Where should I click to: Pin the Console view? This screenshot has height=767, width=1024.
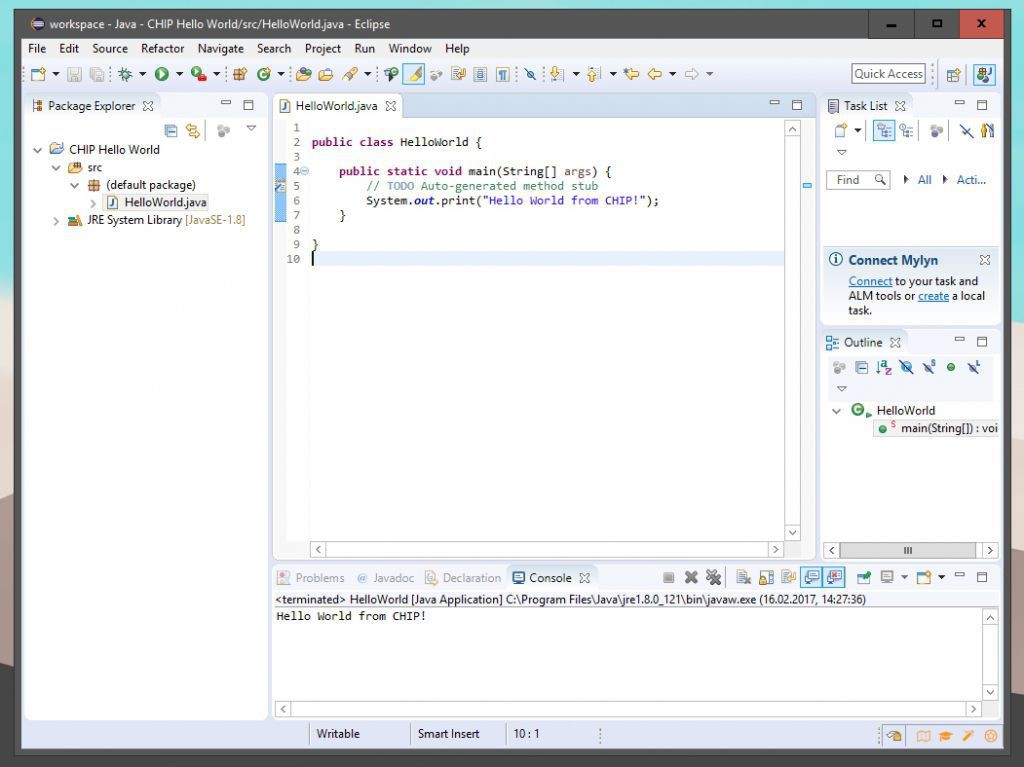pos(861,577)
